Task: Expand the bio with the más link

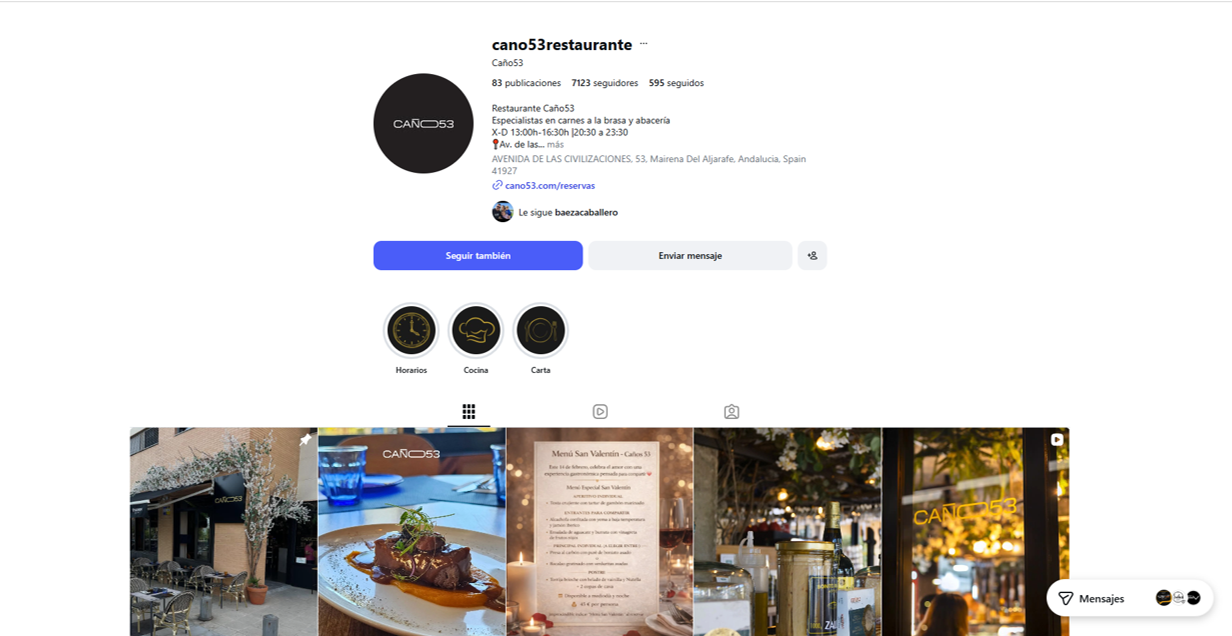Action: point(555,145)
